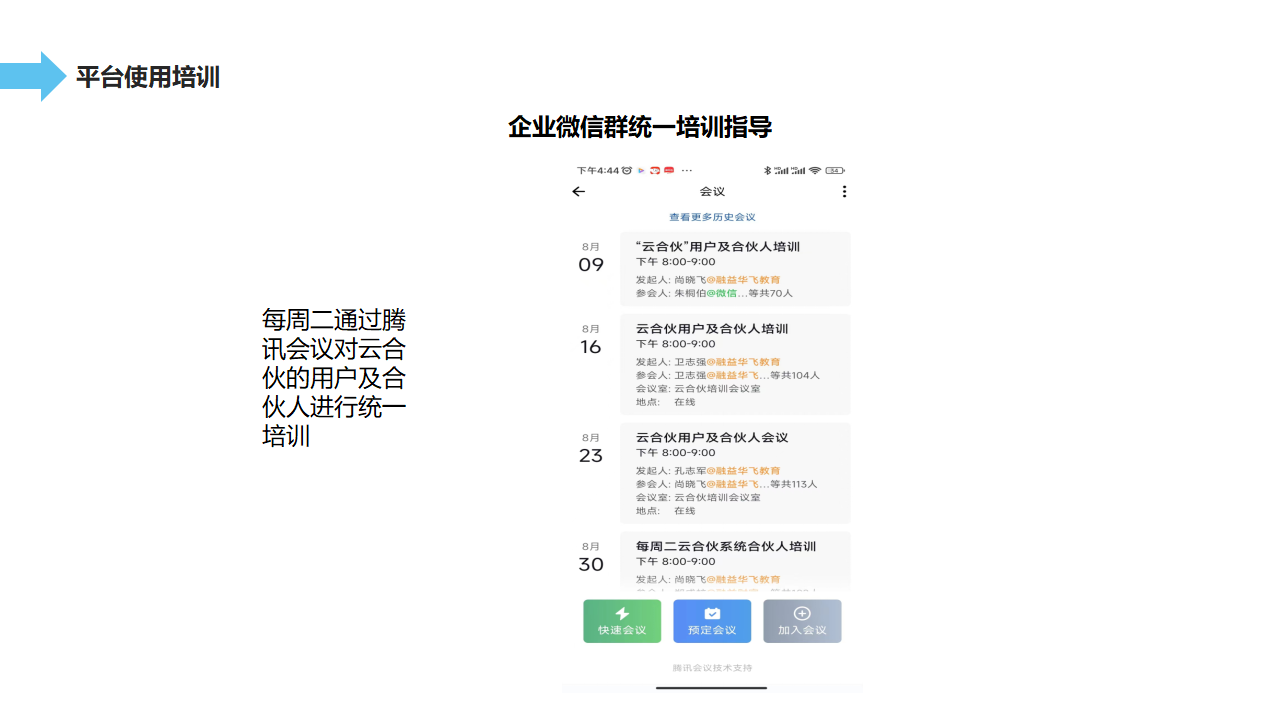Click the 下午4:44 clock in the status bar
1280x720 pixels.
[598, 170]
